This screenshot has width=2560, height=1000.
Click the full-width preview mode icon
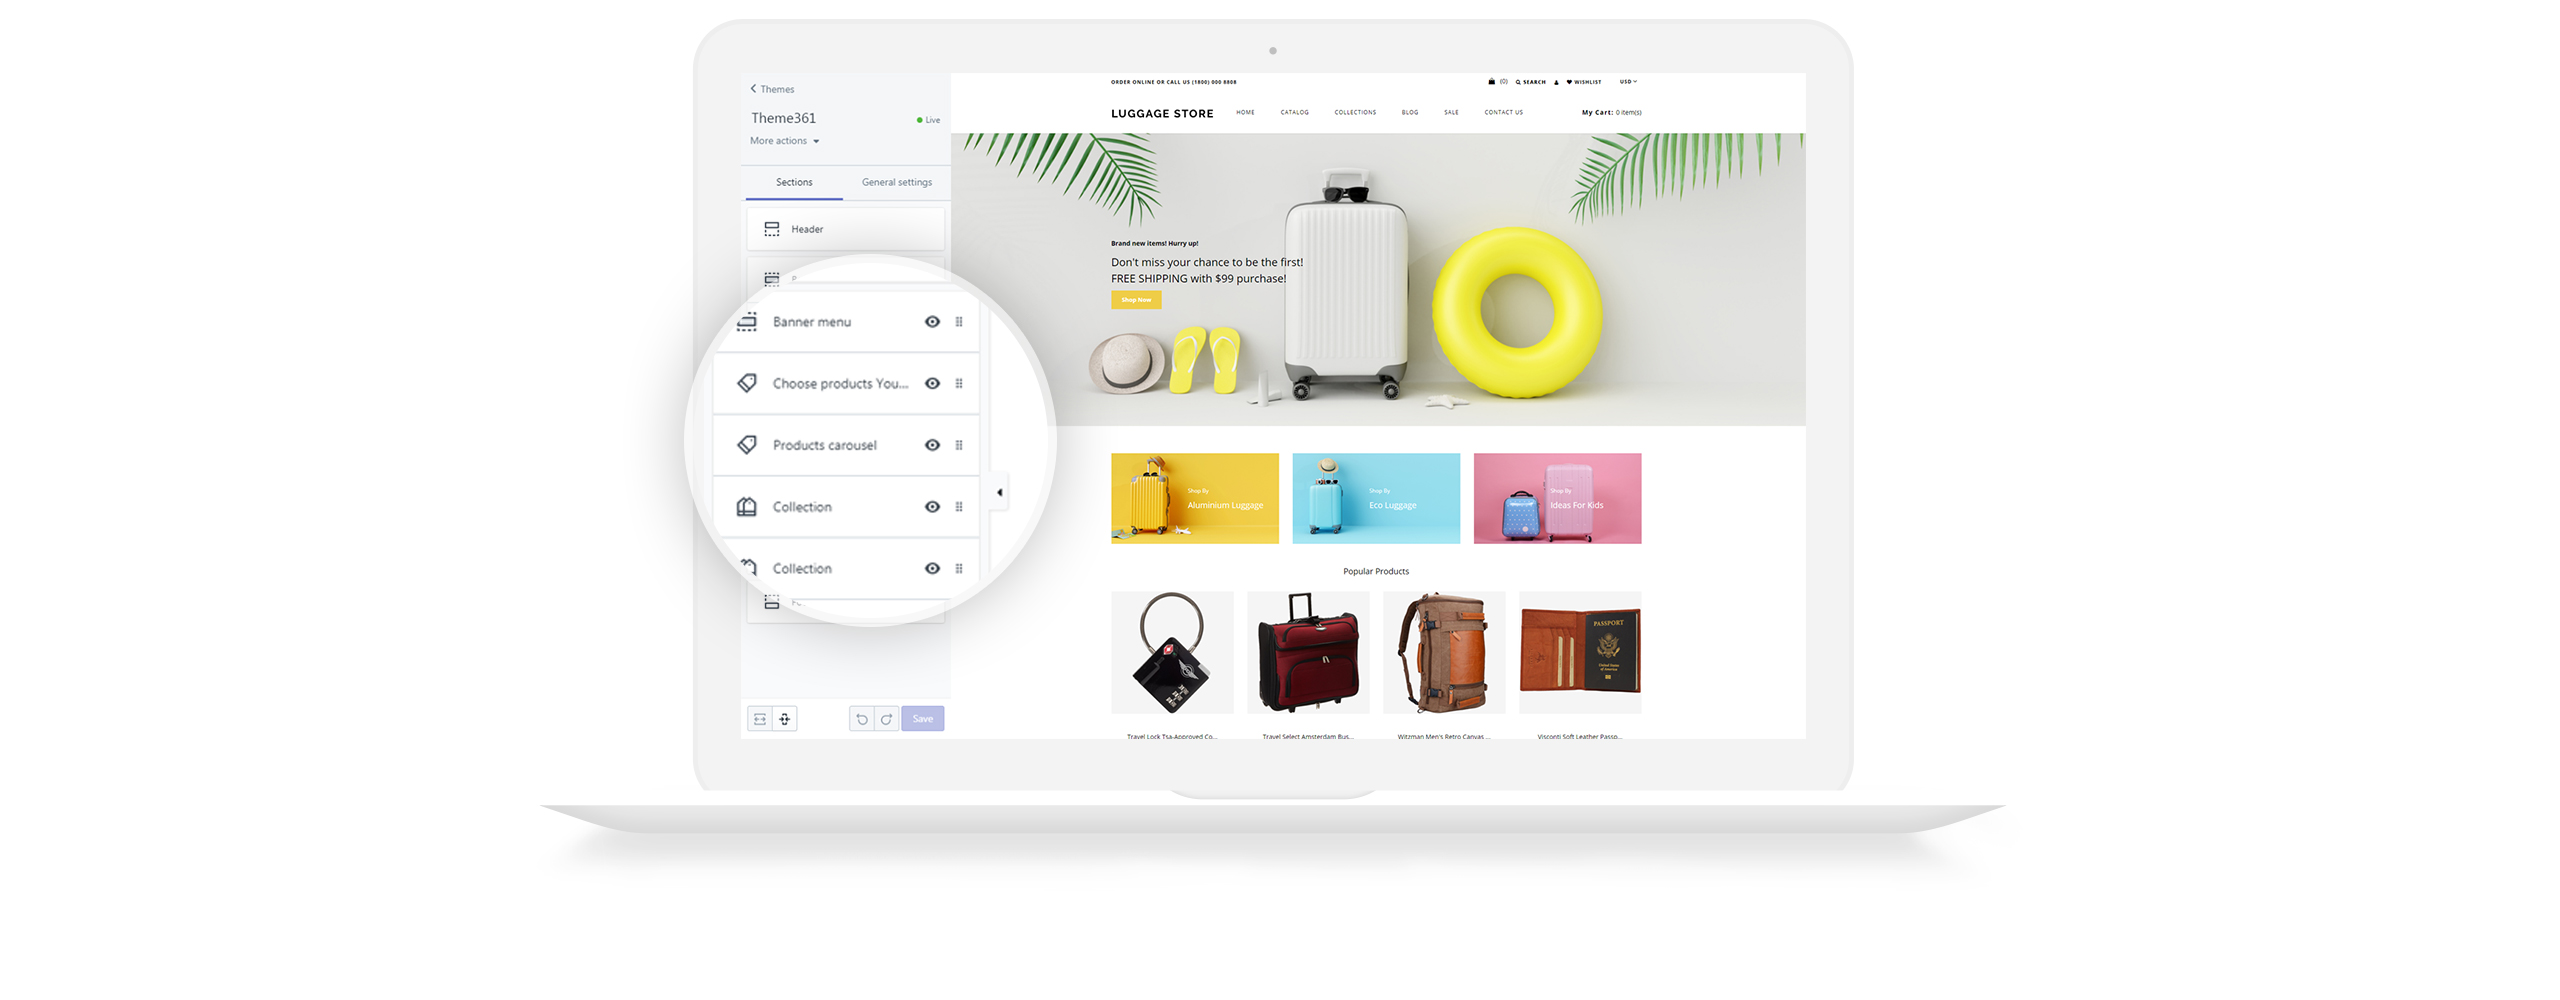(760, 719)
